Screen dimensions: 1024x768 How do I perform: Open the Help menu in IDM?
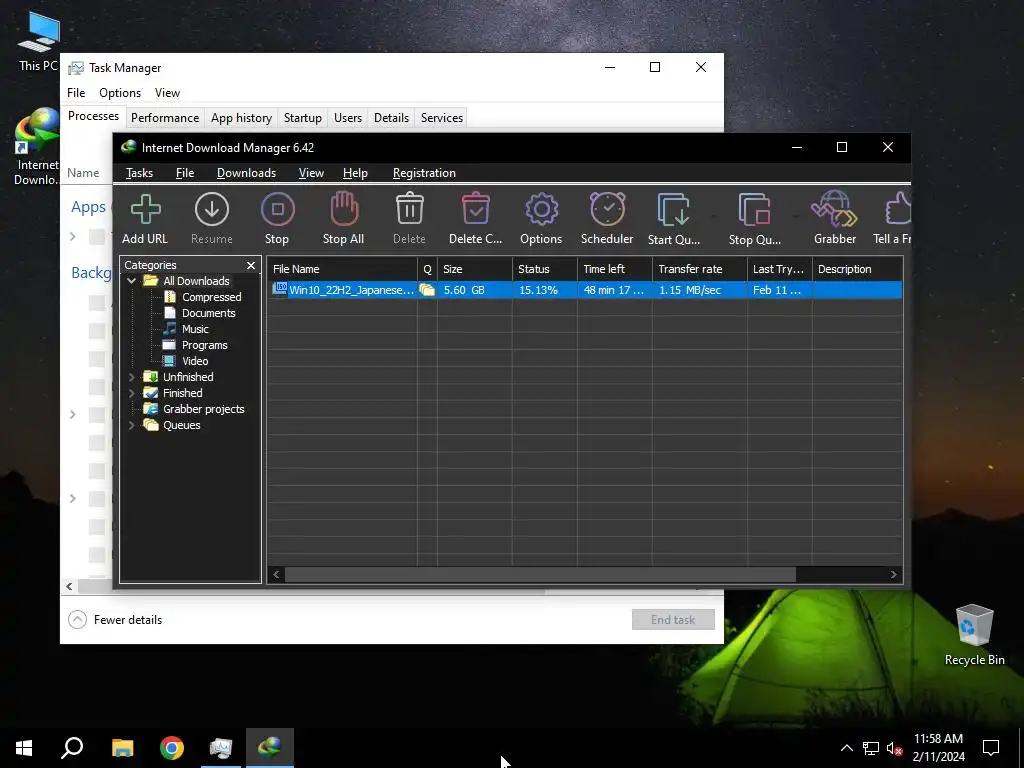point(355,173)
